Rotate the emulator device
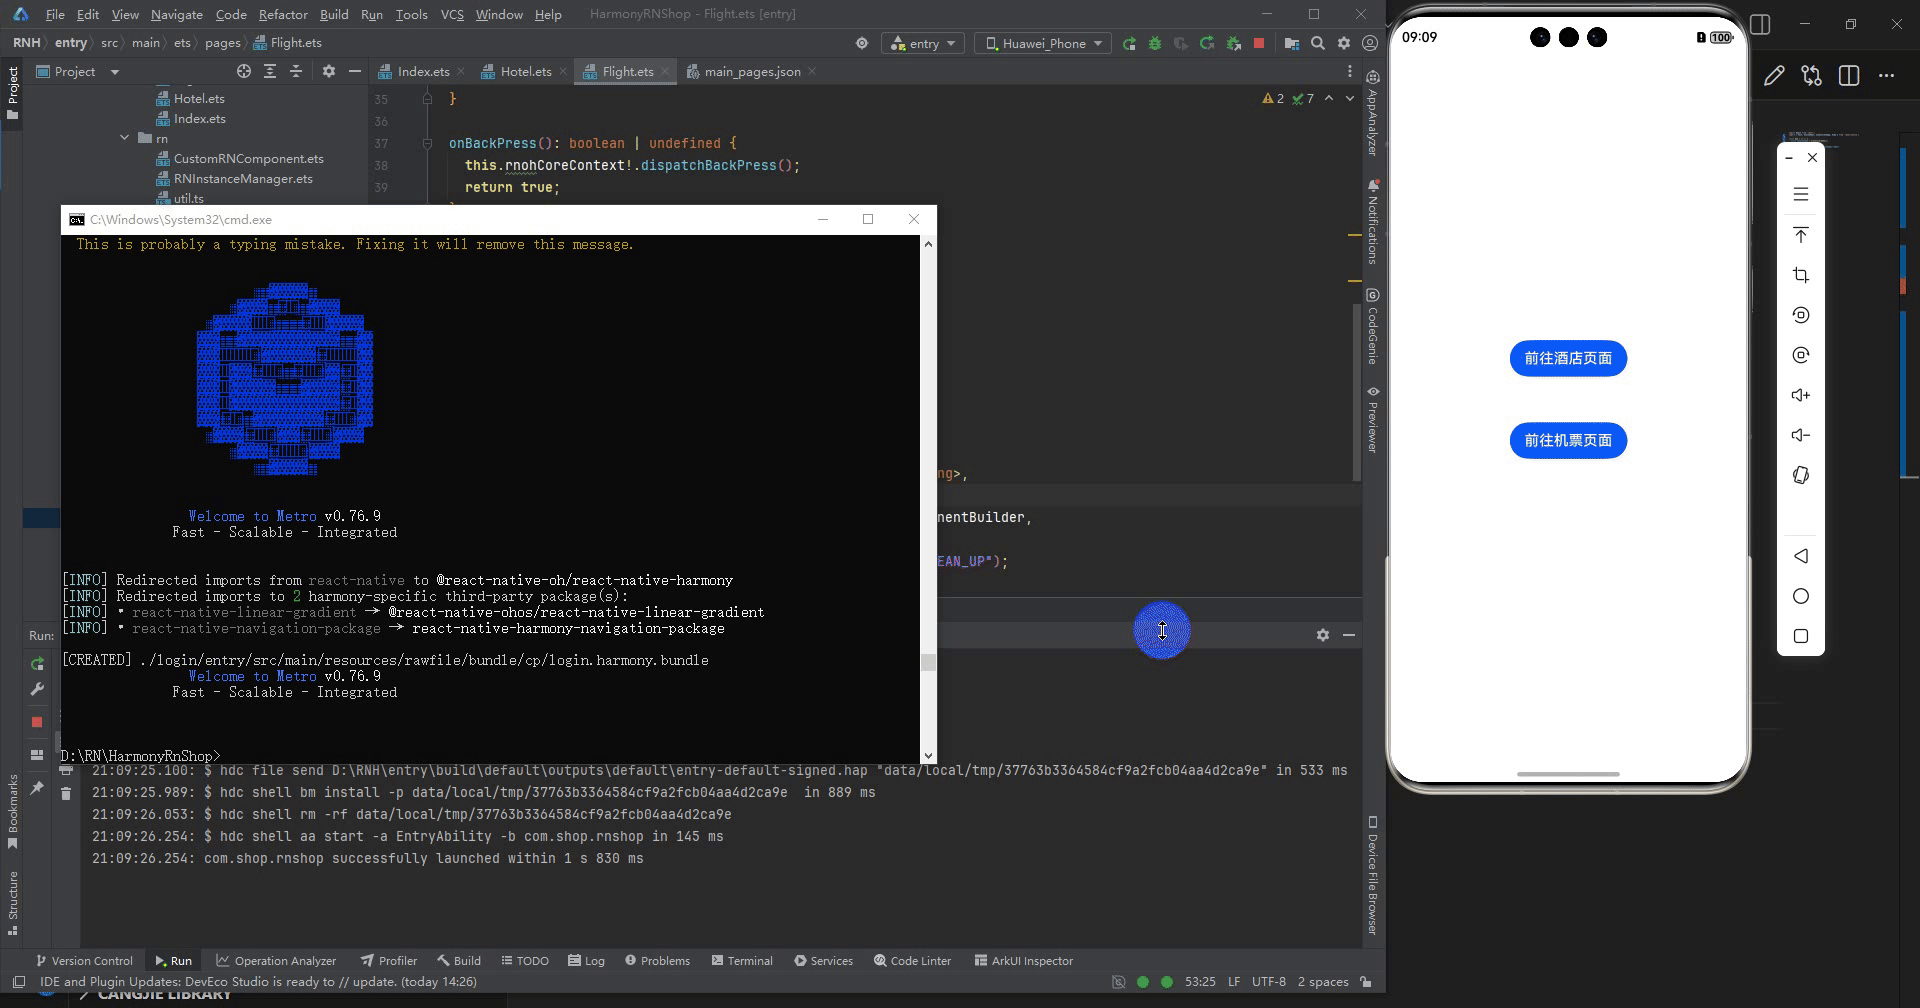 coord(1801,475)
